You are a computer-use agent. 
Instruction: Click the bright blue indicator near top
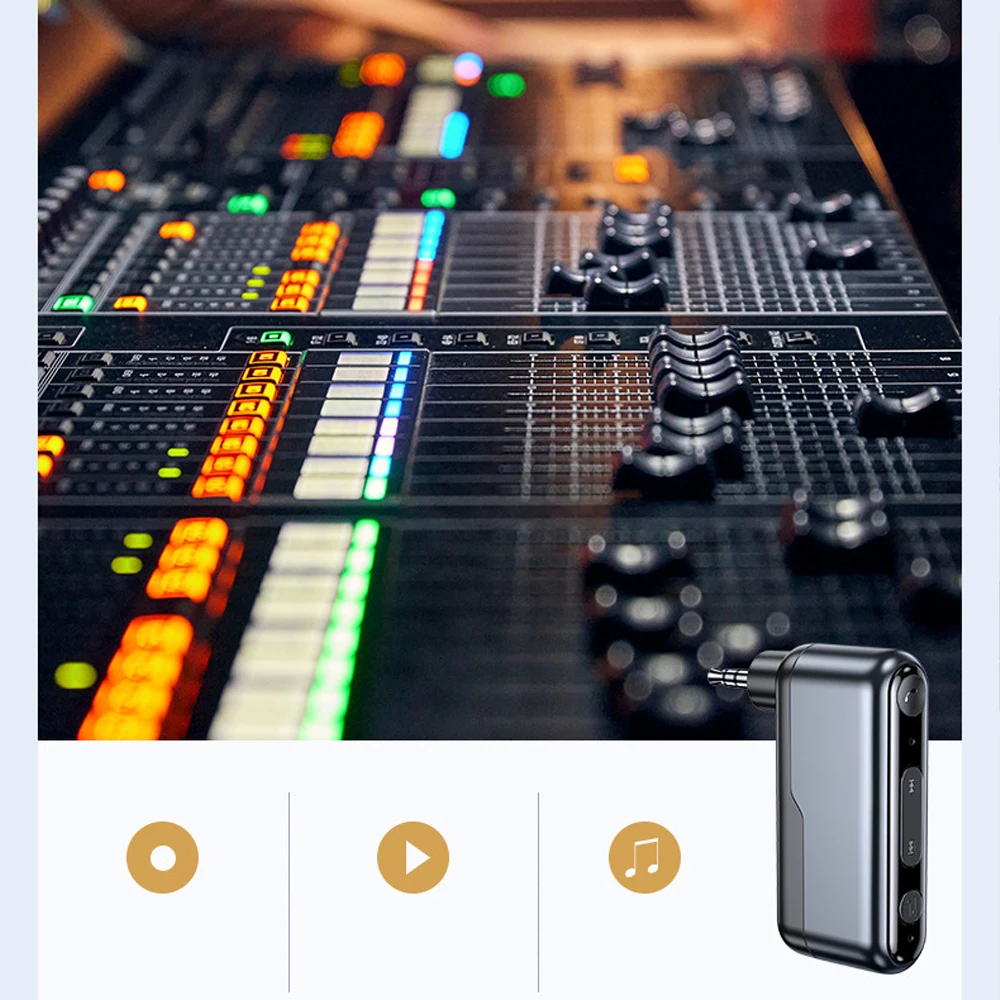(454, 135)
